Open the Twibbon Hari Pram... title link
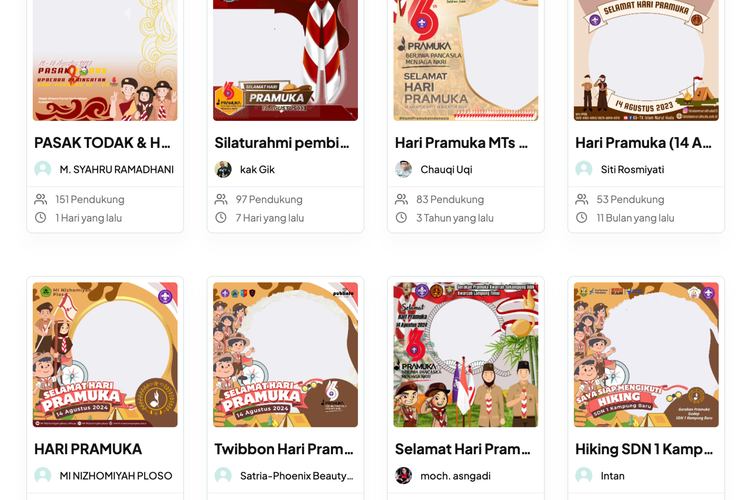Image resolution: width=750 pixels, height=500 pixels. 284,449
